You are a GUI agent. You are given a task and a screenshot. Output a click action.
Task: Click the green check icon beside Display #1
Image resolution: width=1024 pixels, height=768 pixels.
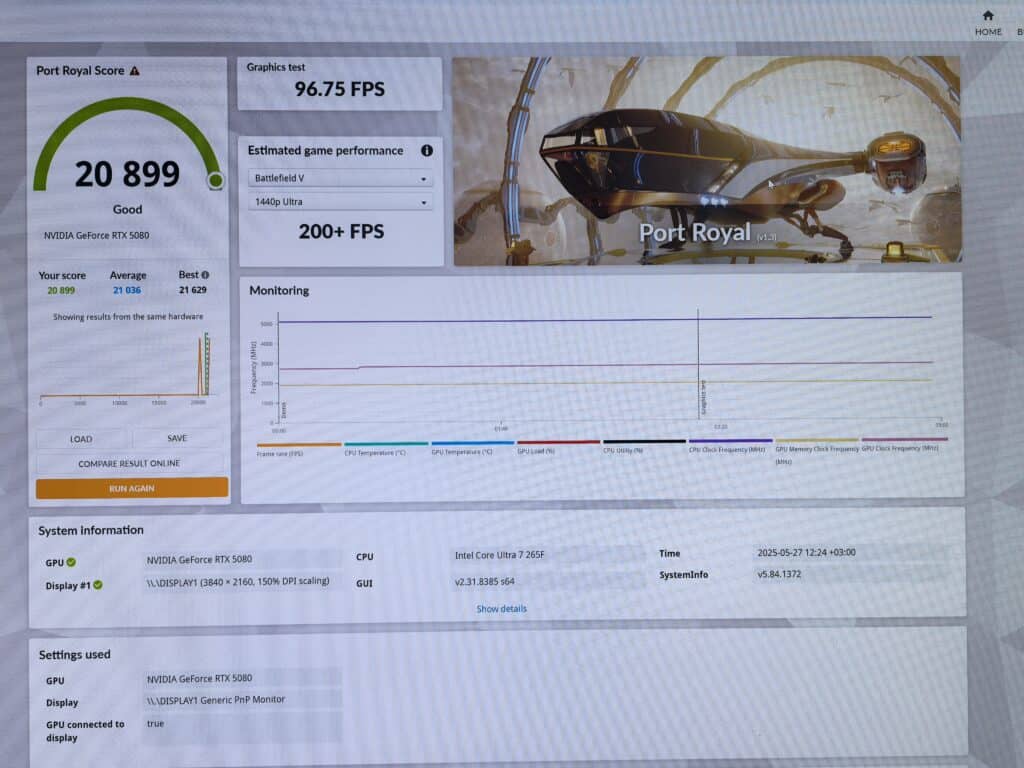[x=98, y=585]
